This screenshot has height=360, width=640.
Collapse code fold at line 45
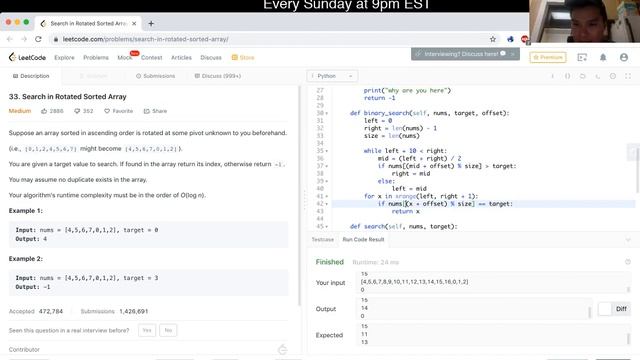327,226
